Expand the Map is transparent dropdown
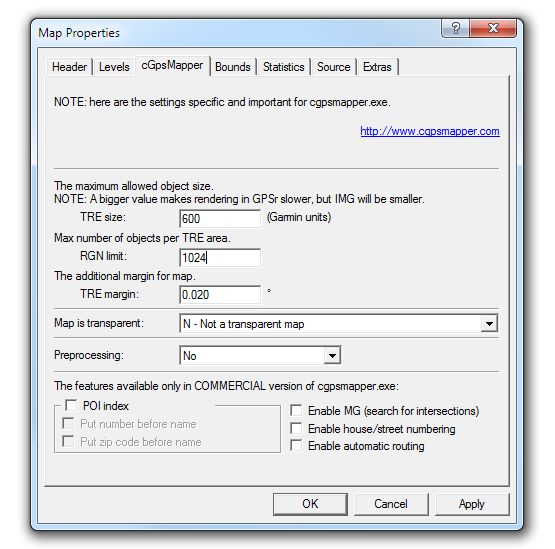The image size is (555, 549). (x=339, y=324)
